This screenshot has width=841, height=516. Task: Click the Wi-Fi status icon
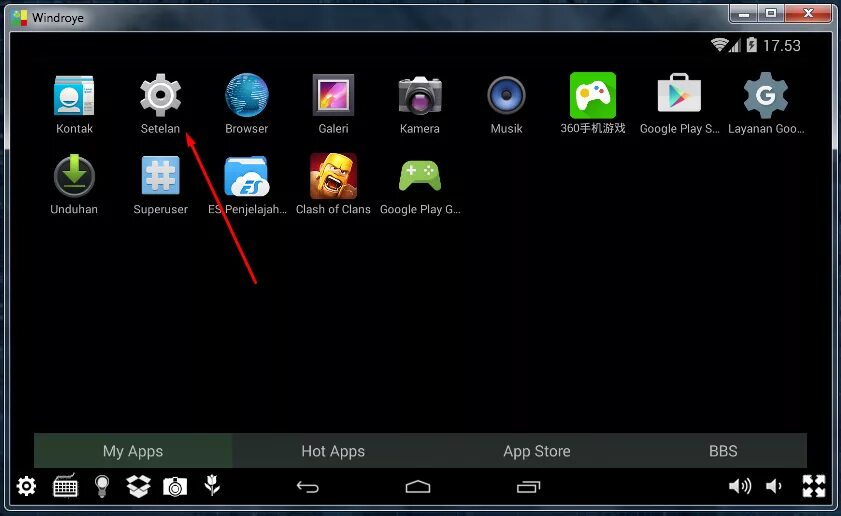(719, 45)
